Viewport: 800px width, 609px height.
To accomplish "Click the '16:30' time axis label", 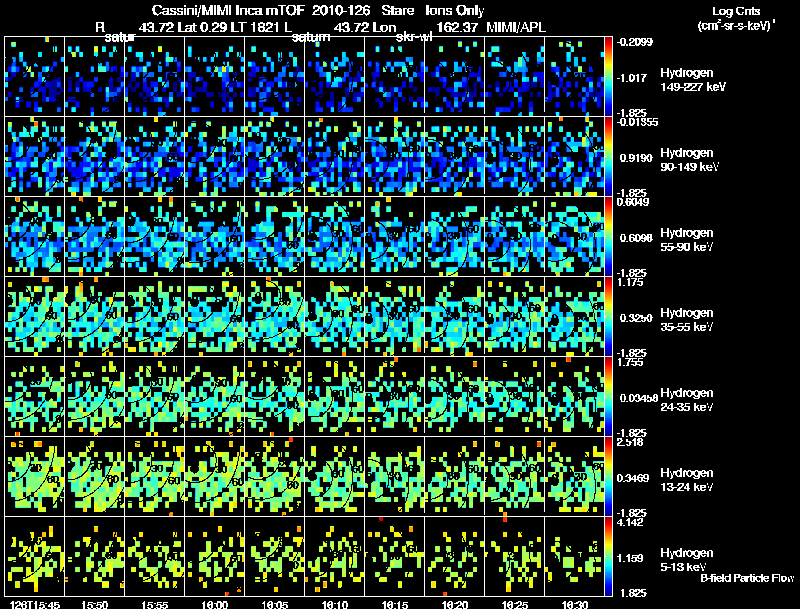I will (574, 605).
